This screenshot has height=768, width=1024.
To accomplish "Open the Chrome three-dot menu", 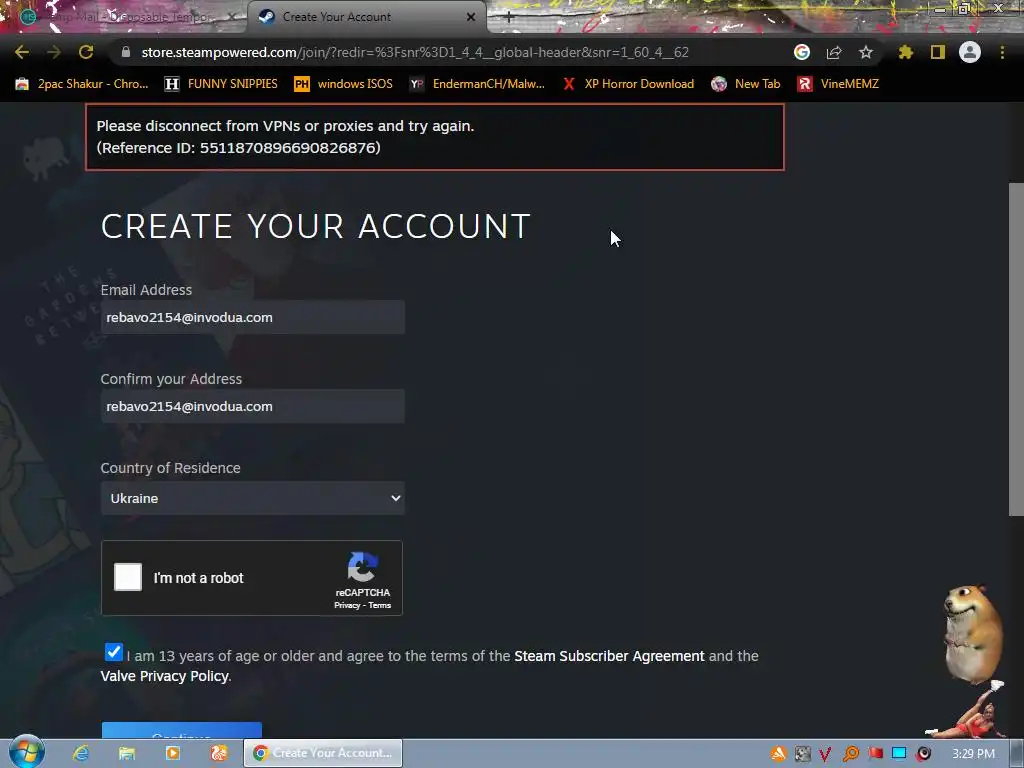I will pos(1002,52).
